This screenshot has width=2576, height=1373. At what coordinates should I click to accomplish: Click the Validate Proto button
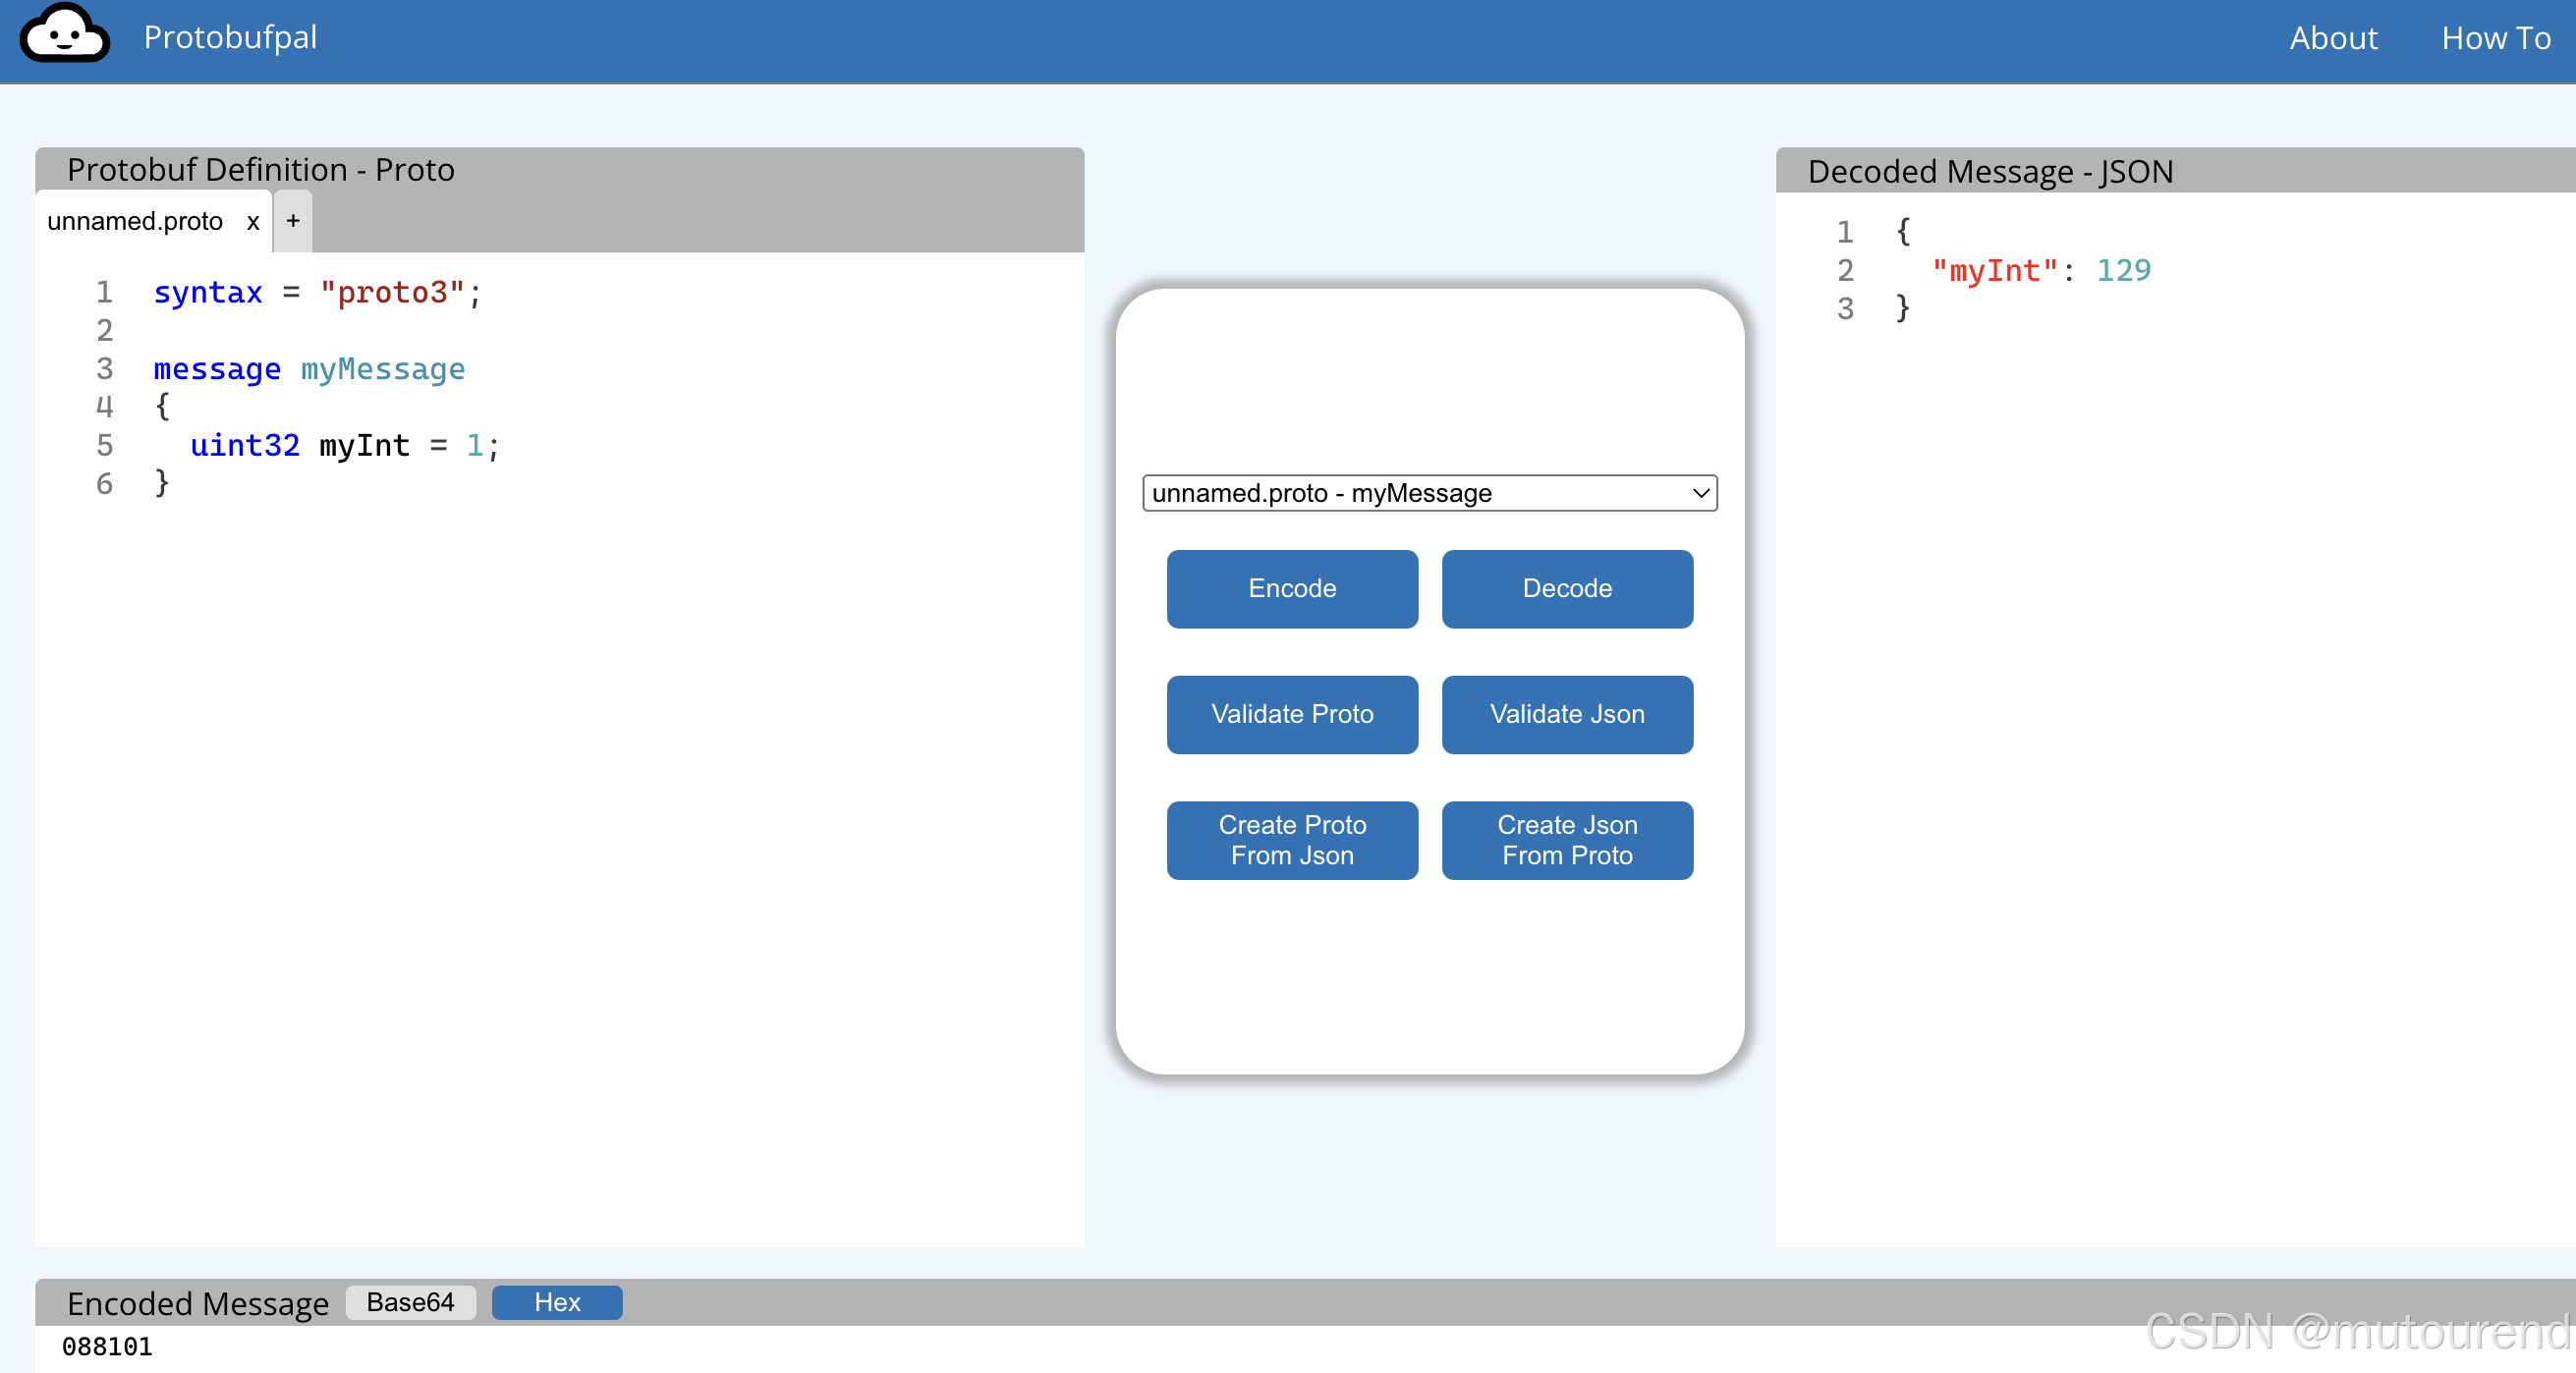pyautogui.click(x=1292, y=714)
